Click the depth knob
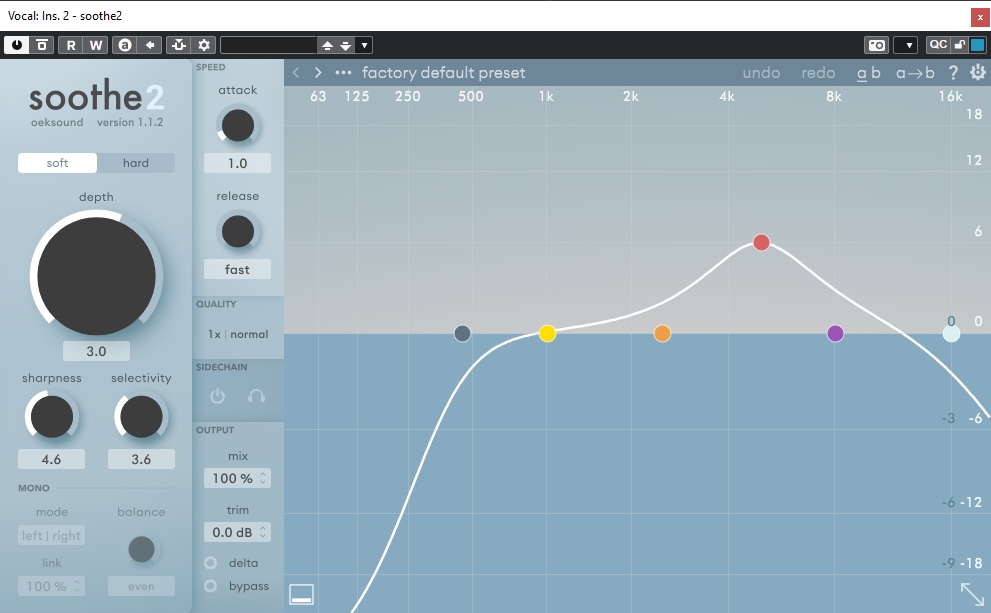The height and width of the screenshot is (613, 991). click(96, 274)
